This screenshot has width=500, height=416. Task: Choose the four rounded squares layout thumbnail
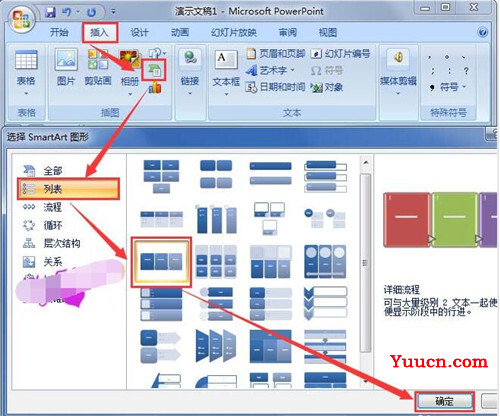[216, 174]
